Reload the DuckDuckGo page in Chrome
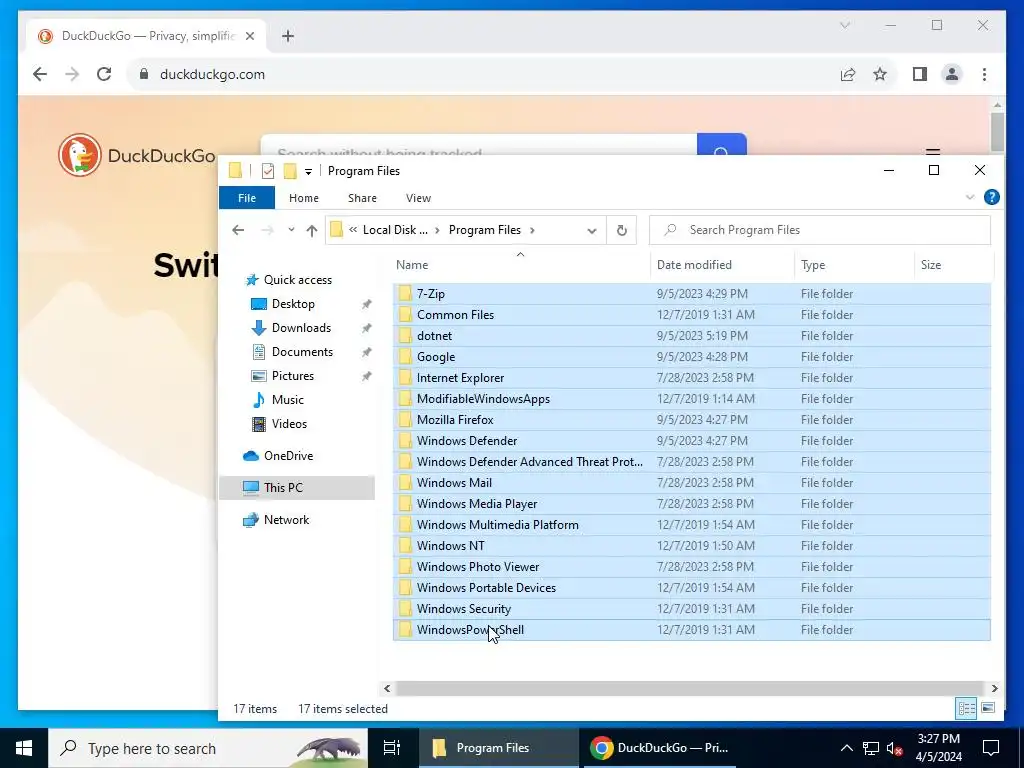This screenshot has height=768, width=1024. tap(104, 74)
